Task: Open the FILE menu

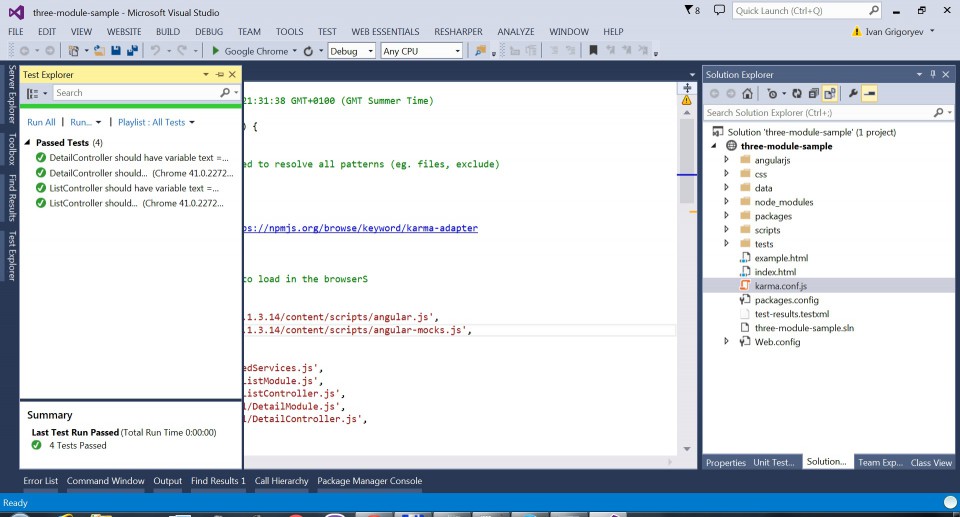Action: tap(16, 31)
